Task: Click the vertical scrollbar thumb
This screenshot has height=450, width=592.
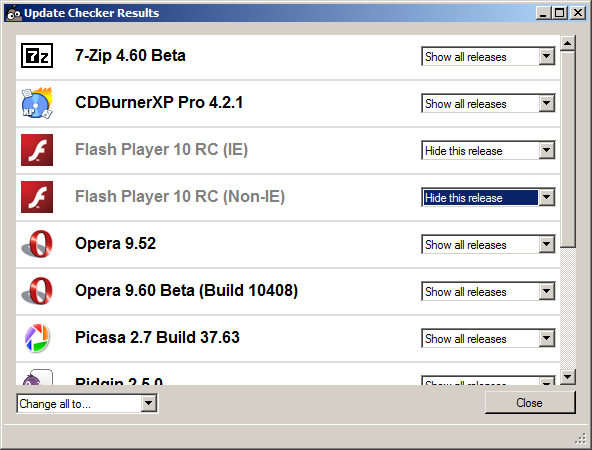Action: pos(568,149)
